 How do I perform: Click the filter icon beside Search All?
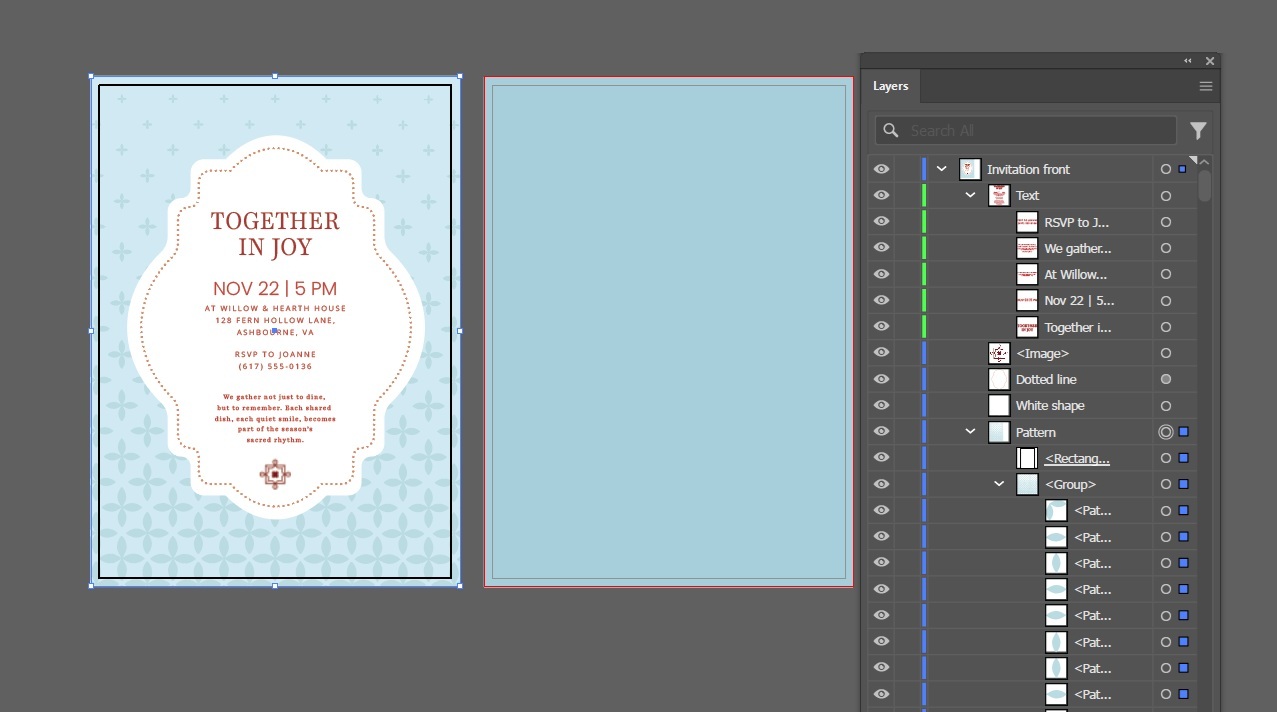(x=1198, y=130)
